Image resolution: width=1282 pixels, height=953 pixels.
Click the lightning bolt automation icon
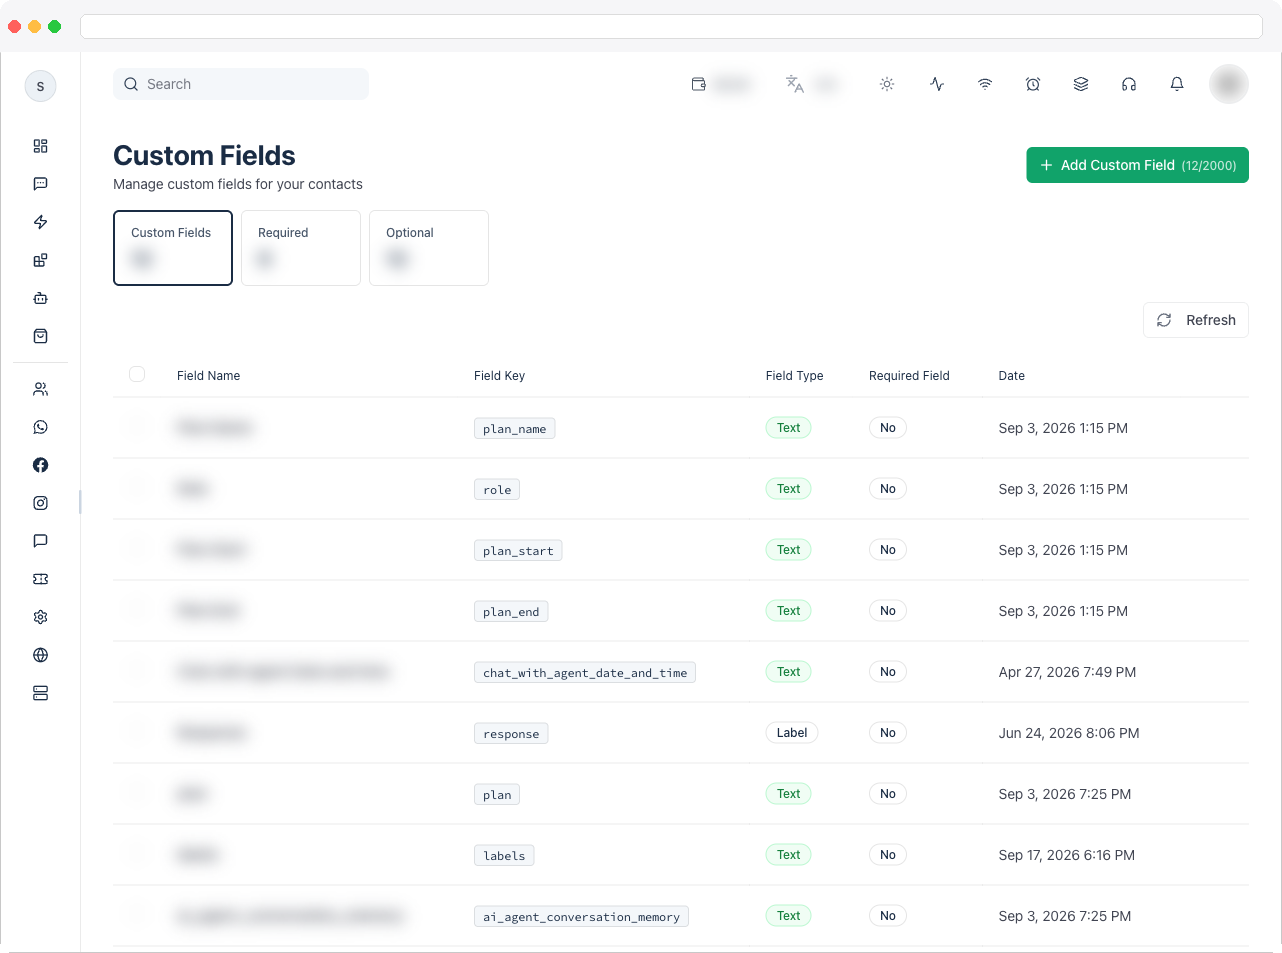40,222
